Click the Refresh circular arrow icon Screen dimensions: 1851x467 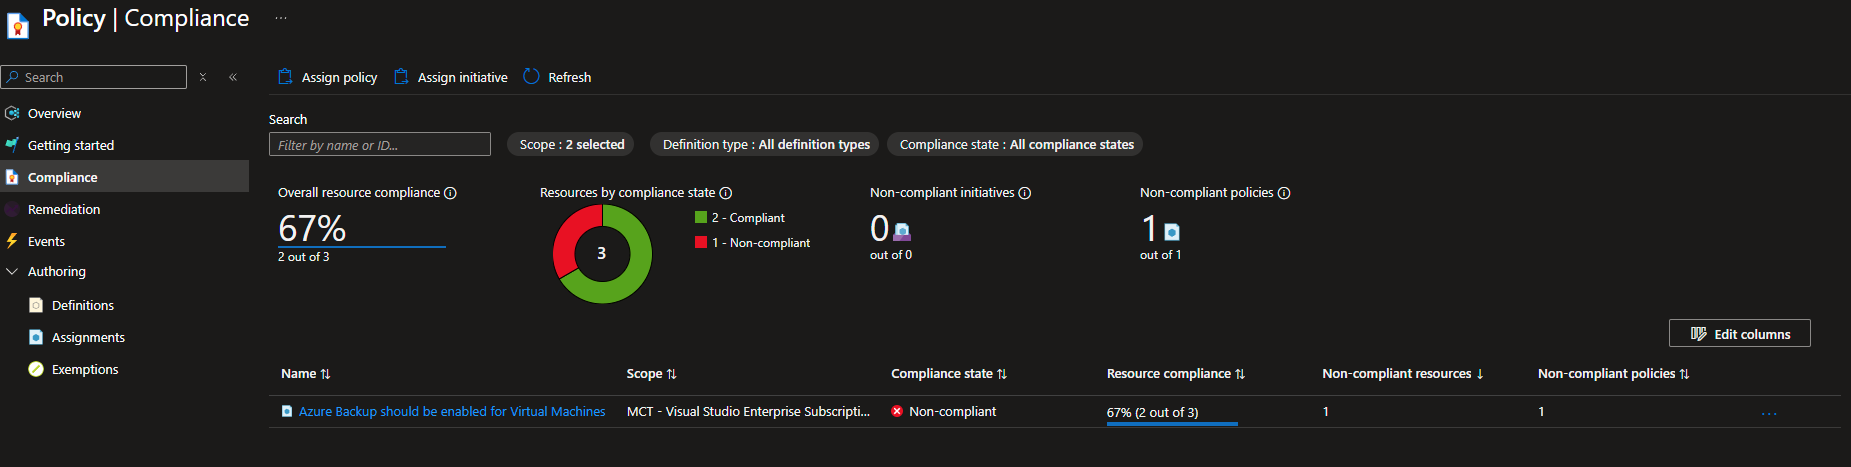(x=531, y=76)
